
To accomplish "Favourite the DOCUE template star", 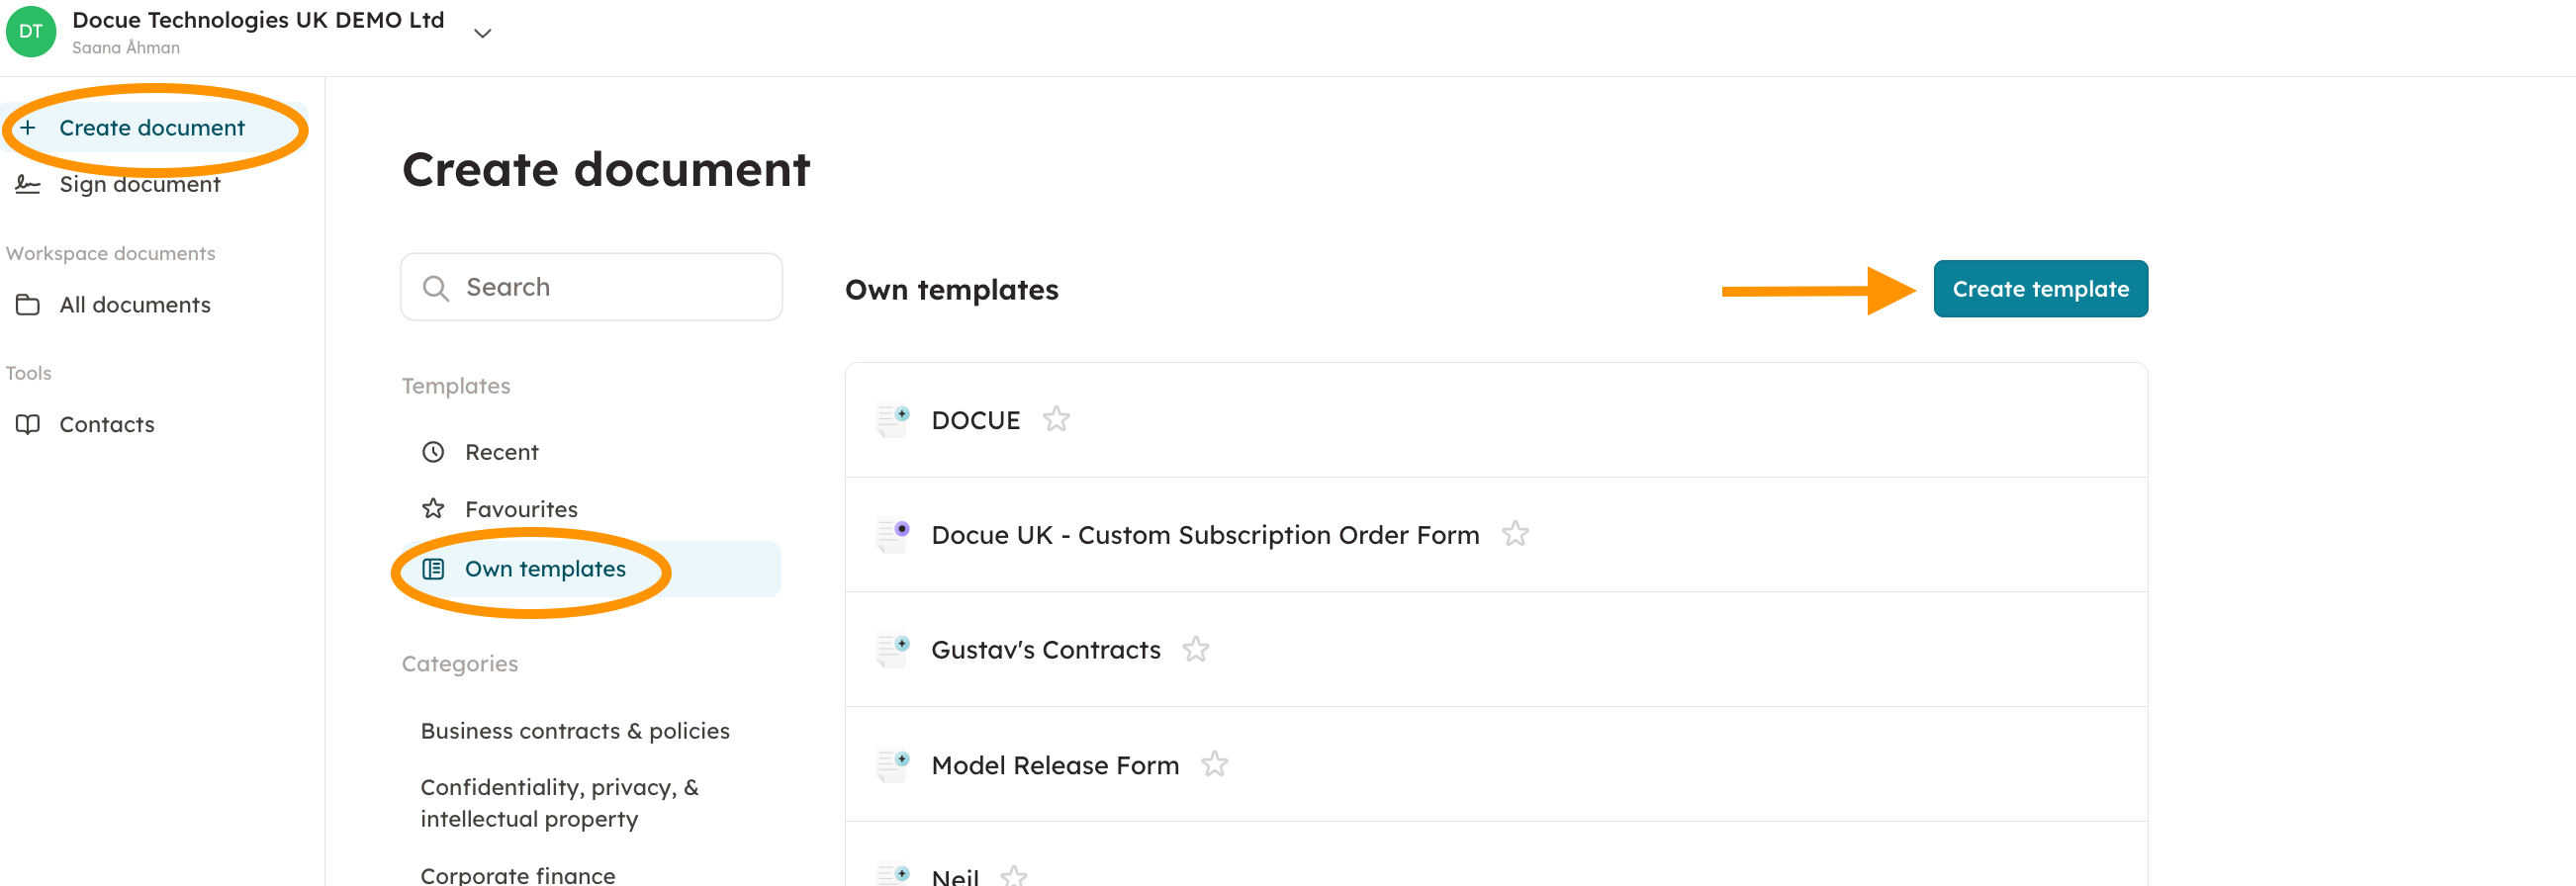I will click(x=1056, y=420).
